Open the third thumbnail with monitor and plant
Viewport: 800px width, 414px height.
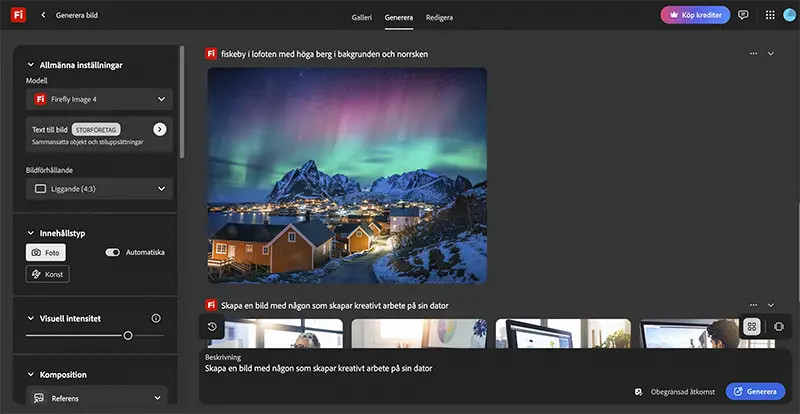pyautogui.click(x=563, y=333)
